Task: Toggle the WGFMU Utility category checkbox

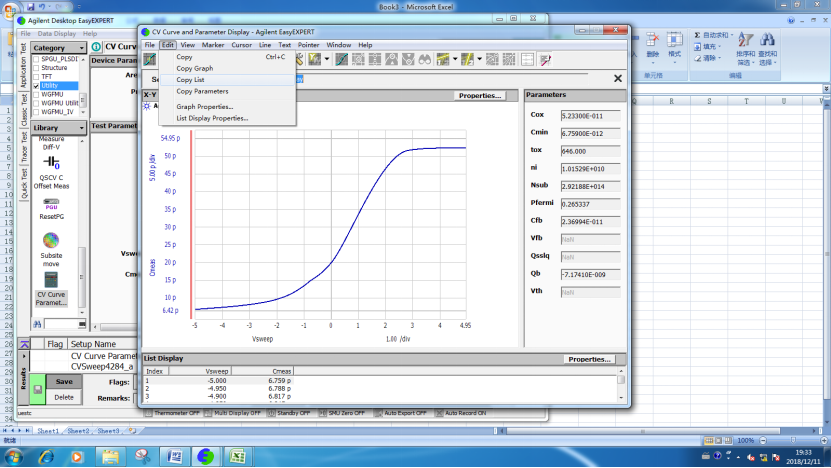Action: 36,103
